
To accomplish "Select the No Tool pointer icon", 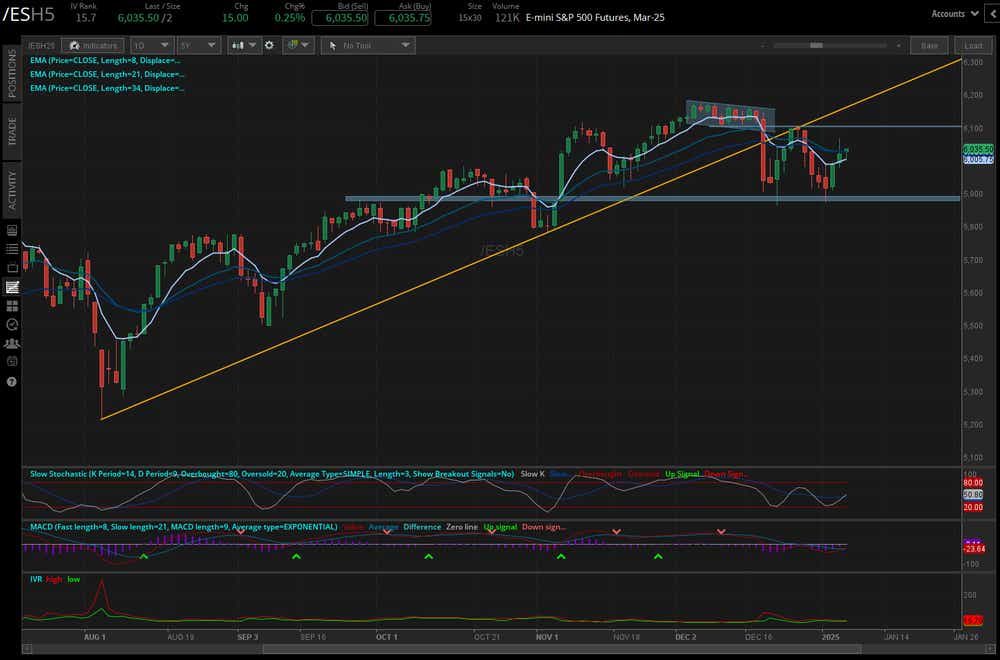I will click(333, 44).
